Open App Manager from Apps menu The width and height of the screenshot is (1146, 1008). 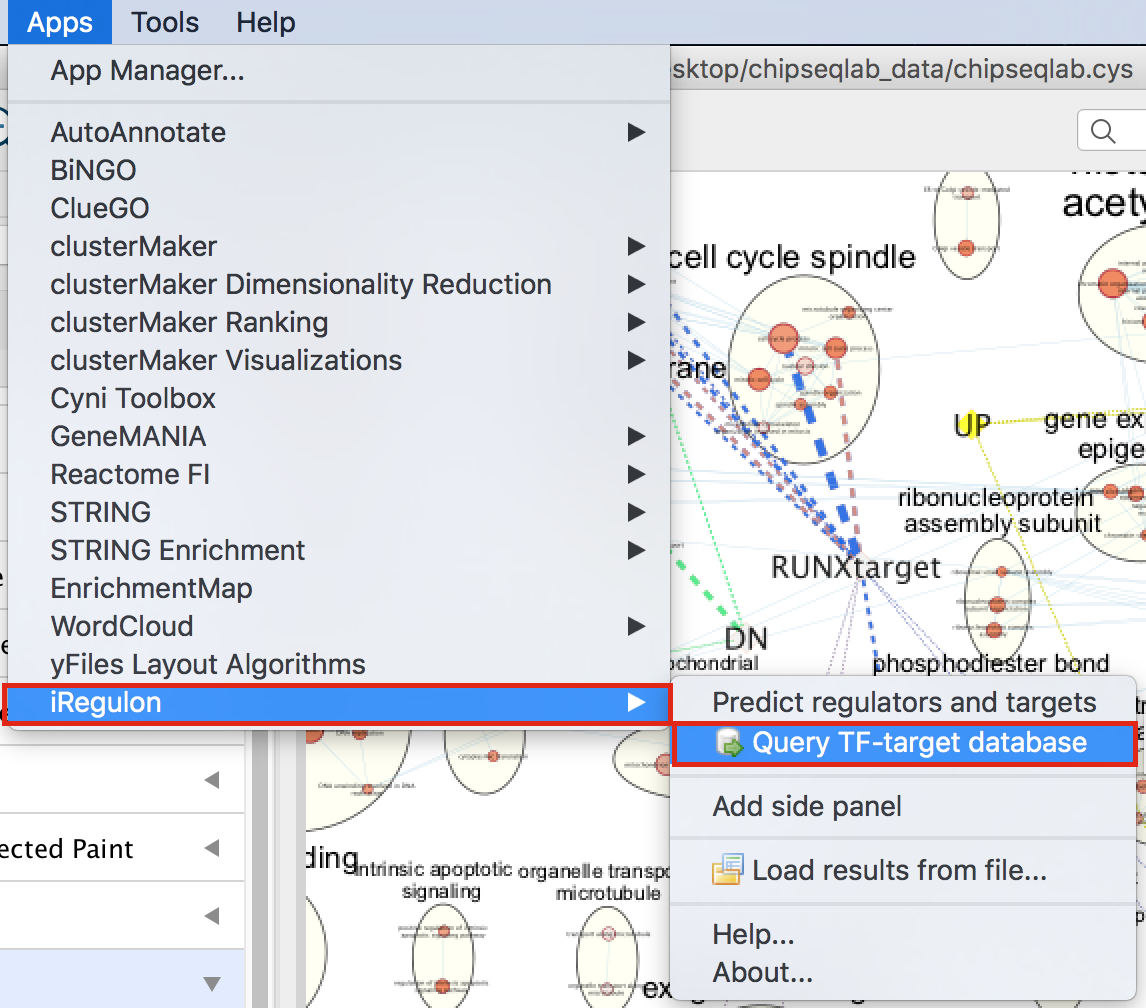147,71
